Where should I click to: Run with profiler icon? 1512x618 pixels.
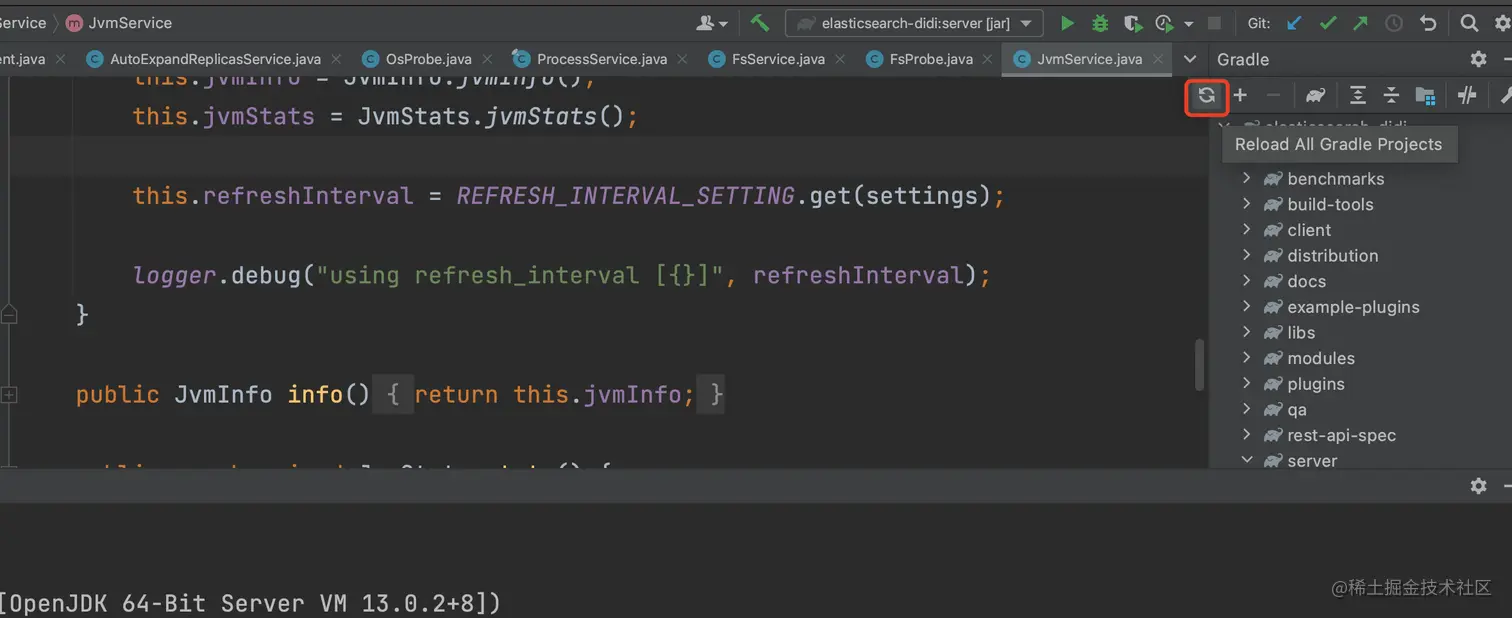click(x=1164, y=23)
